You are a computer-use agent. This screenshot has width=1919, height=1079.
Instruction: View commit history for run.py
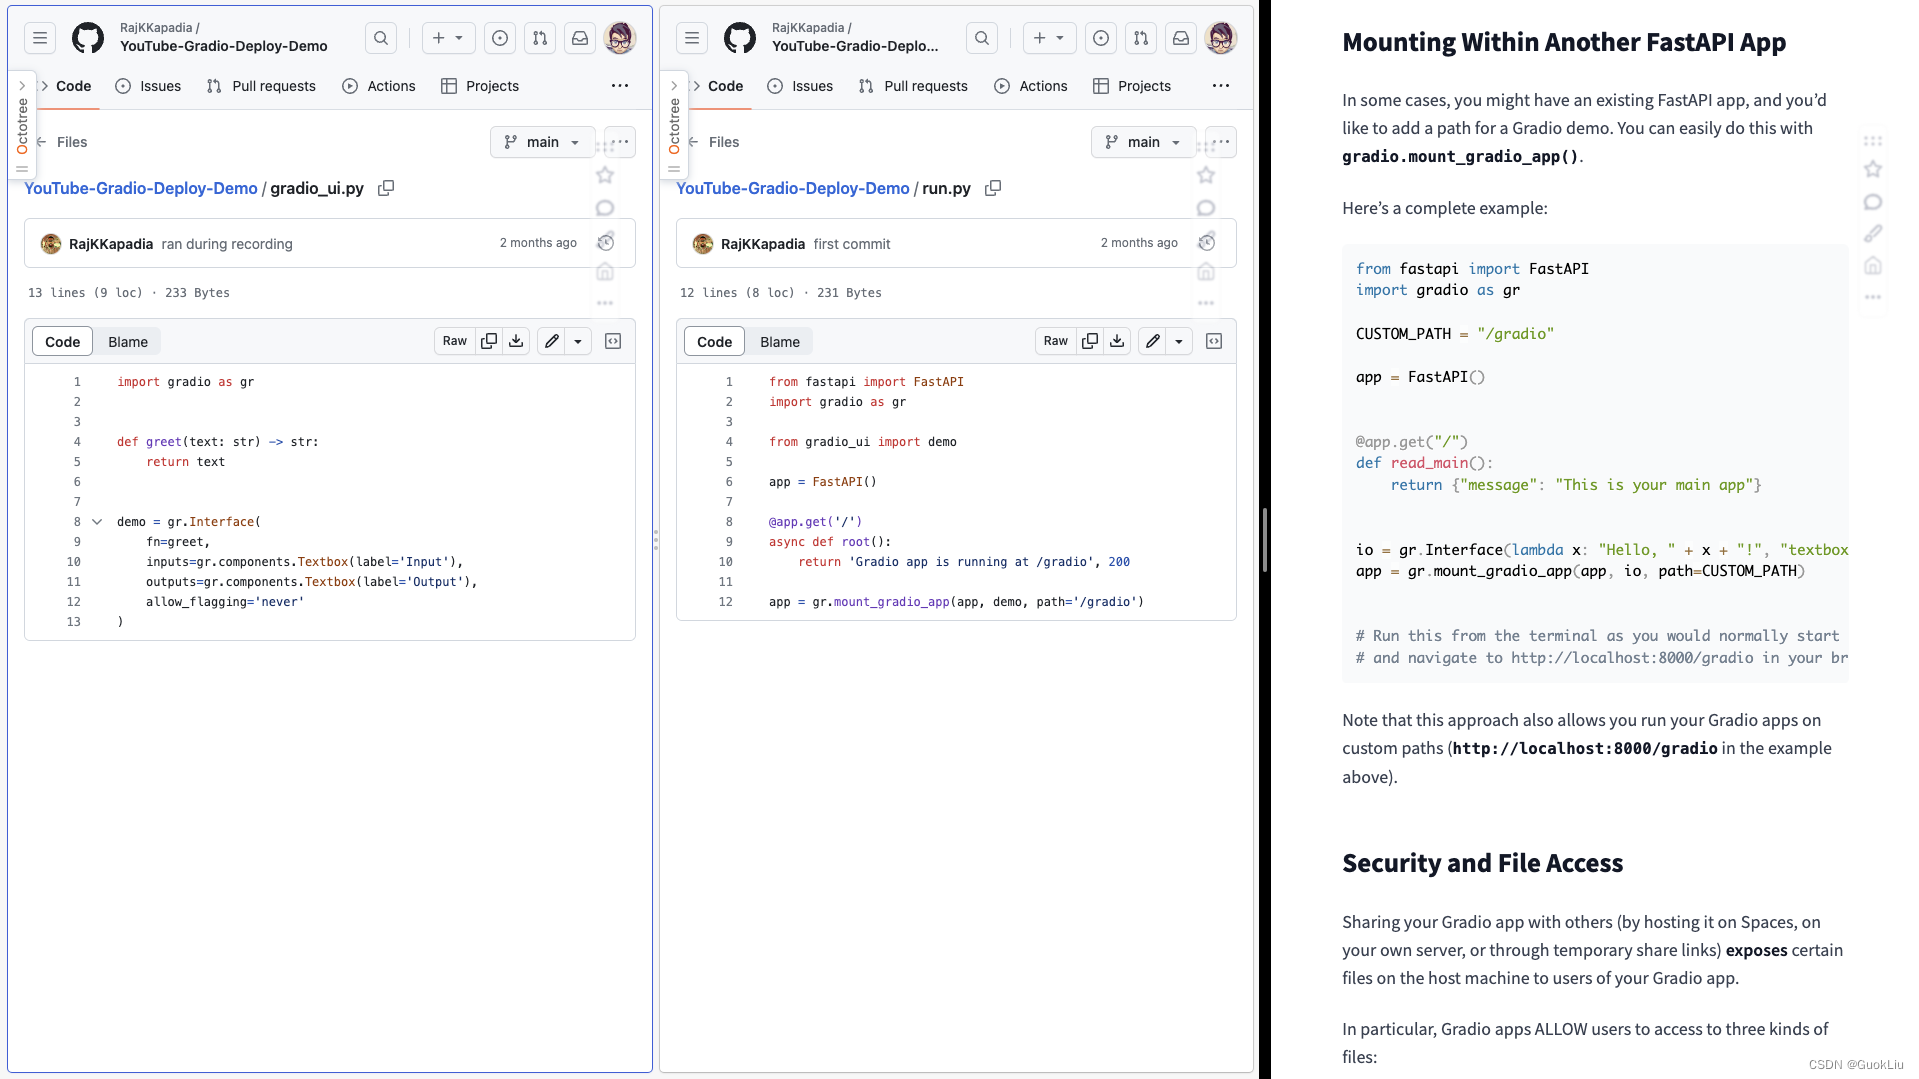click(1207, 243)
